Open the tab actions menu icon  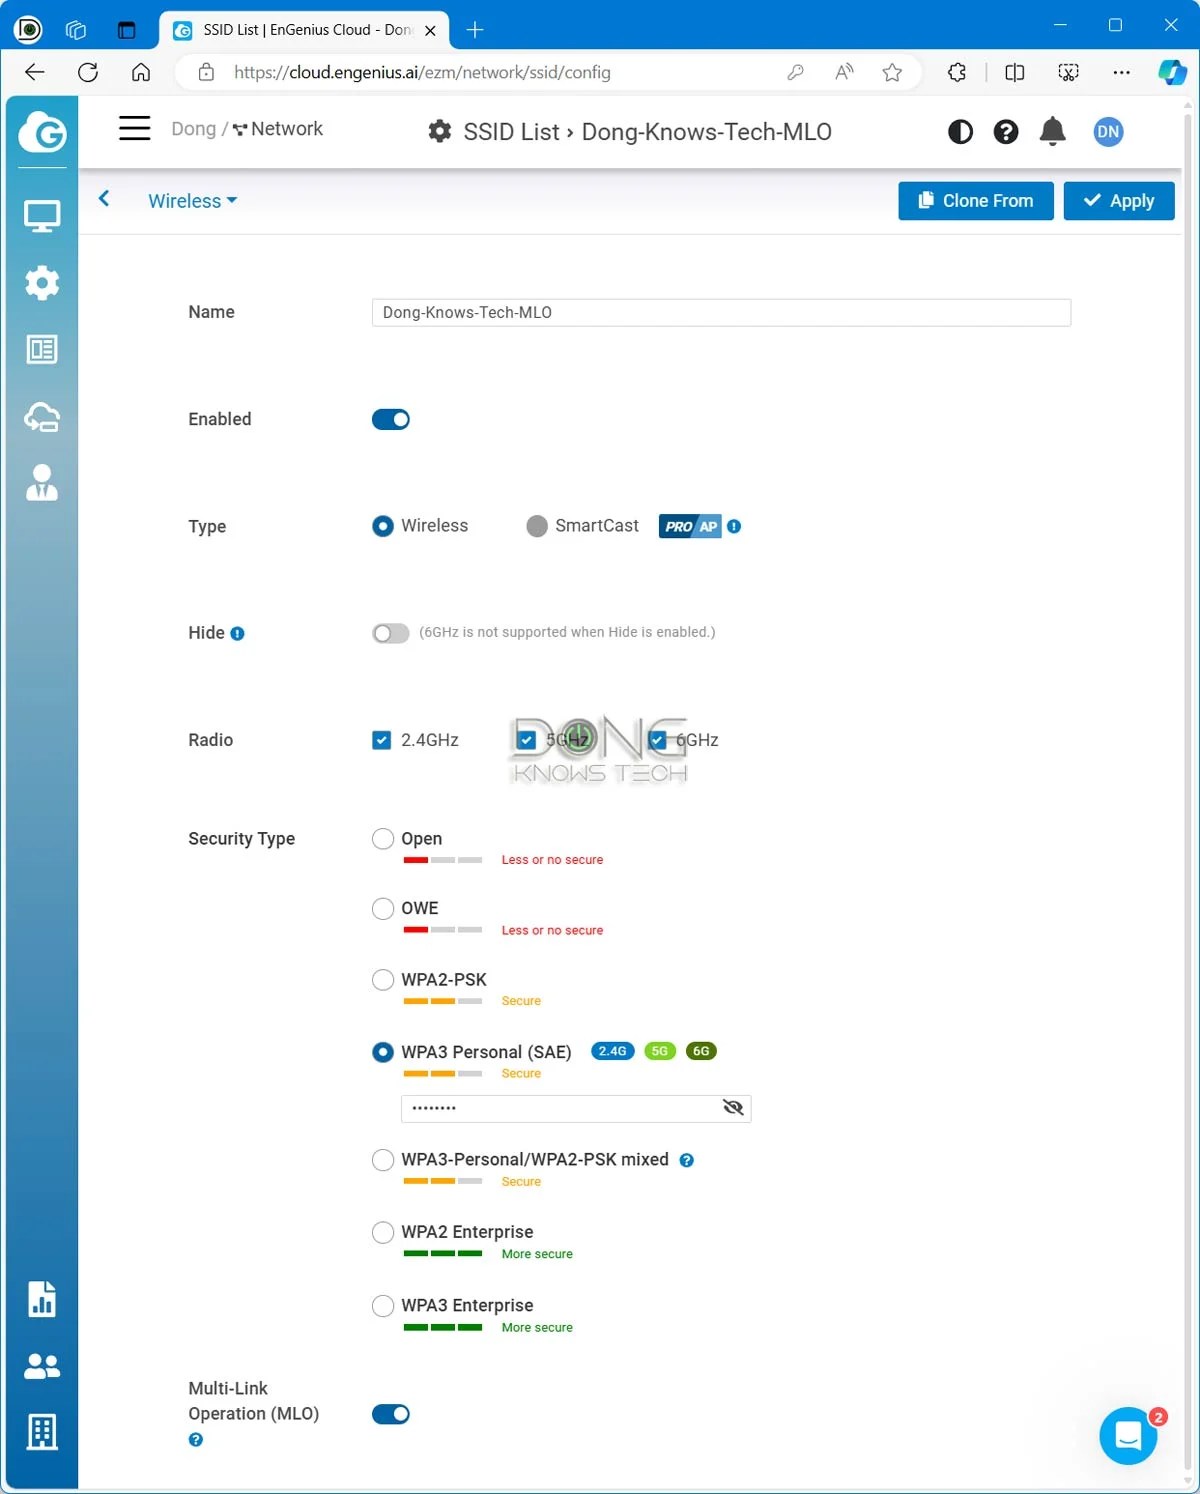126,30
